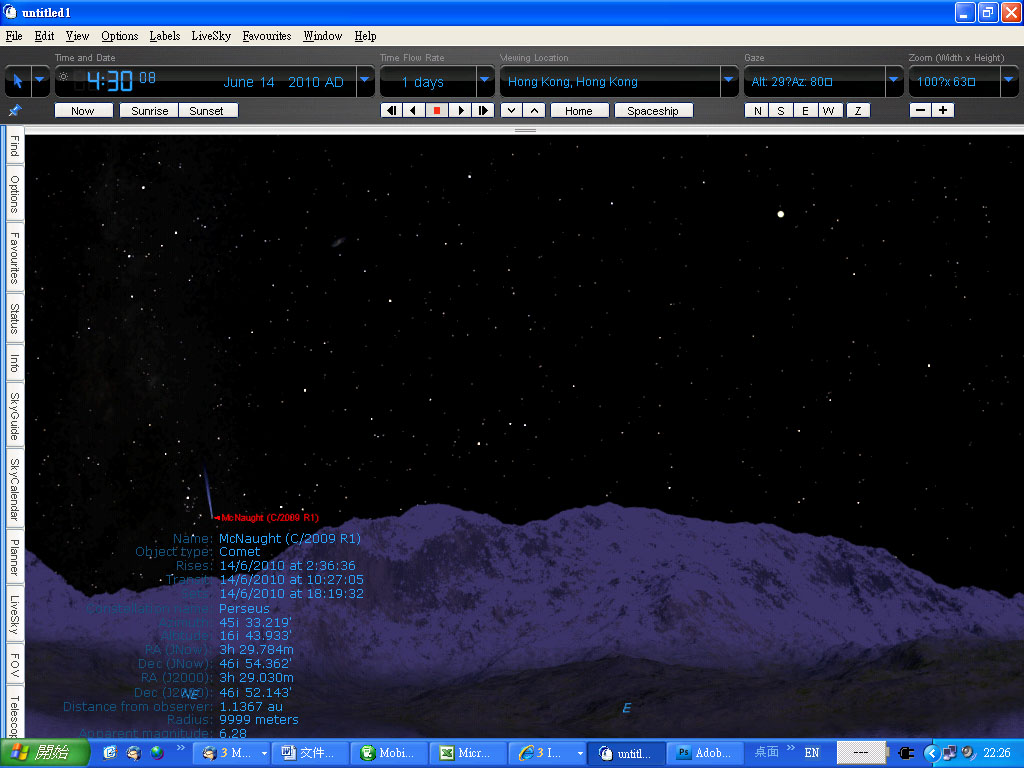The height and width of the screenshot is (768, 1024).
Task: Switch to the SkyGuide side tab
Action: 14,416
